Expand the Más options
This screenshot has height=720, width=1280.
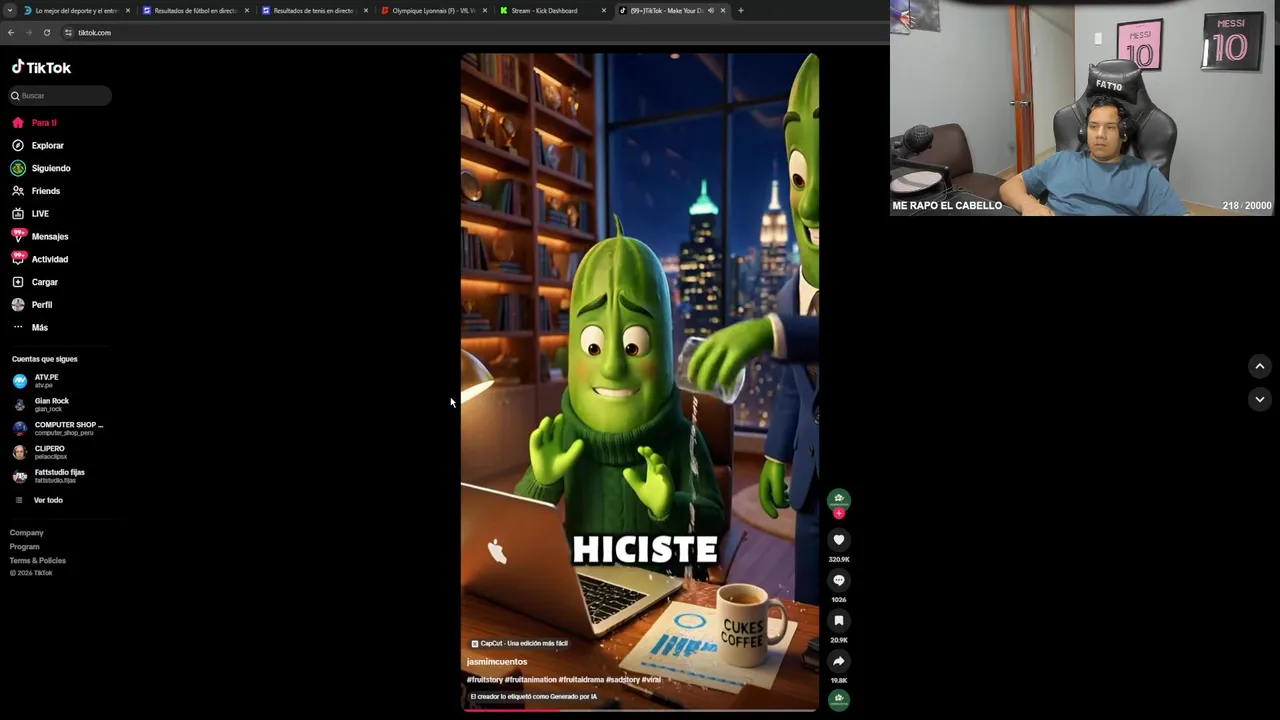tap(39, 328)
